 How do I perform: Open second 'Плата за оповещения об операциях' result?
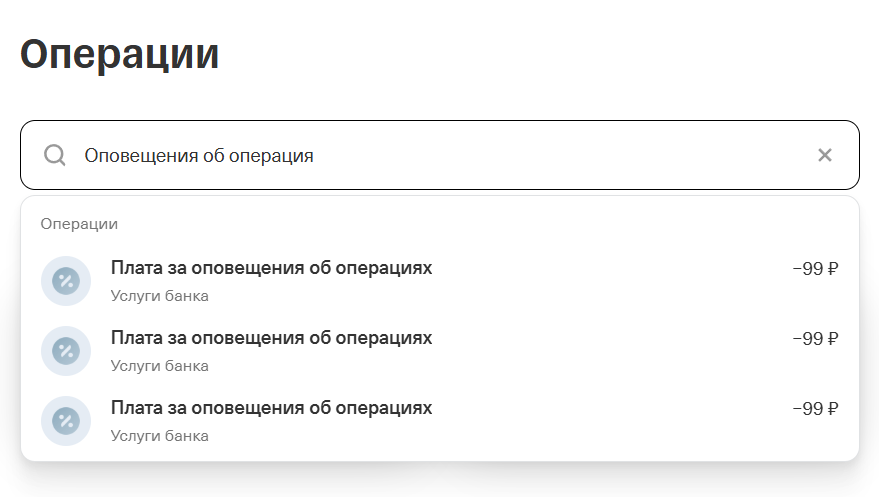(x=271, y=339)
